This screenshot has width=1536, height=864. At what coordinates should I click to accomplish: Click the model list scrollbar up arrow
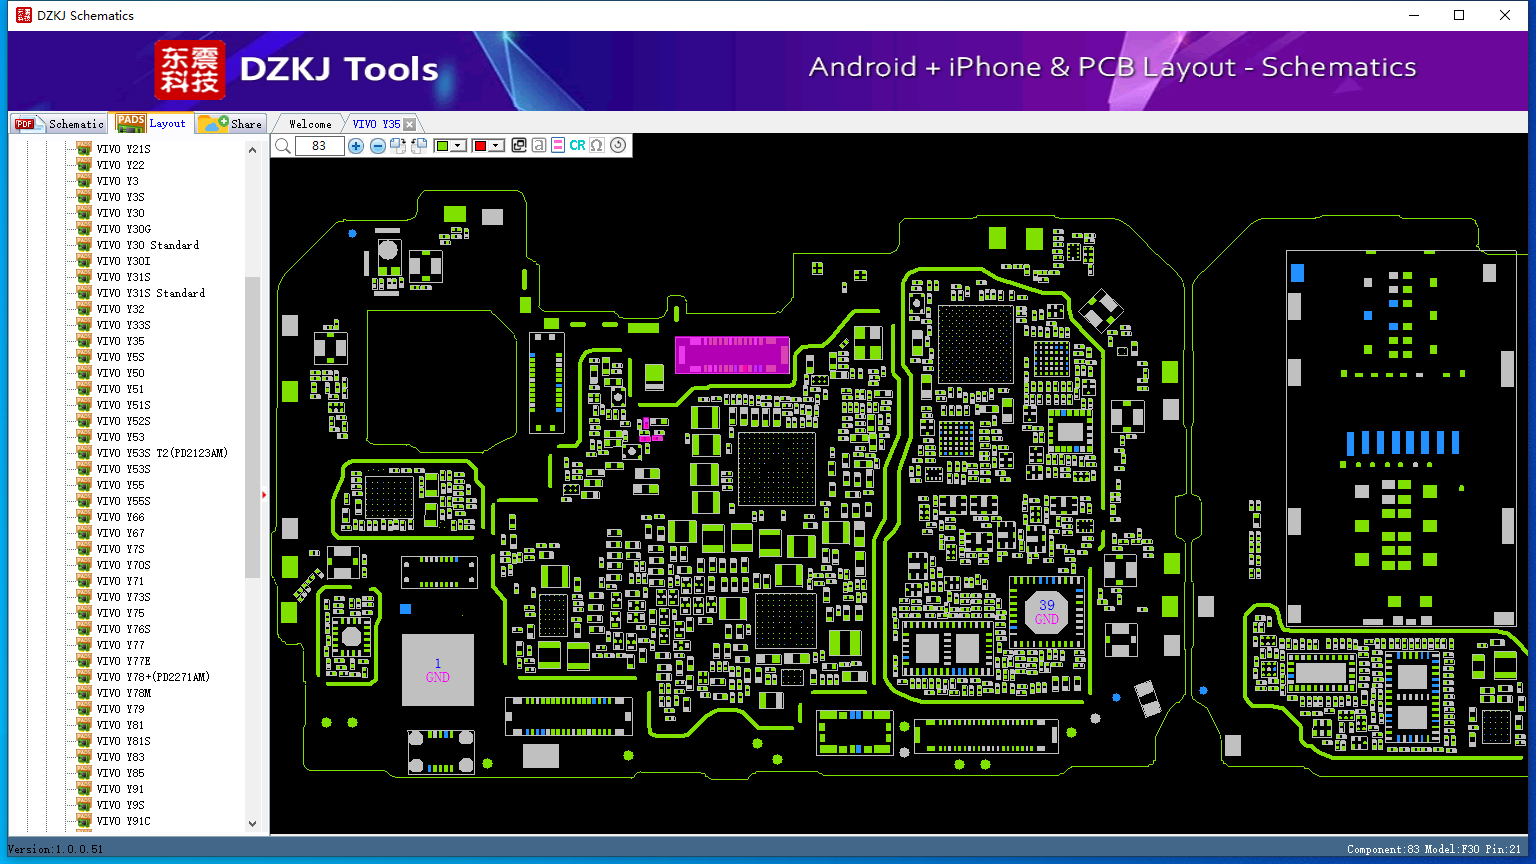252,150
